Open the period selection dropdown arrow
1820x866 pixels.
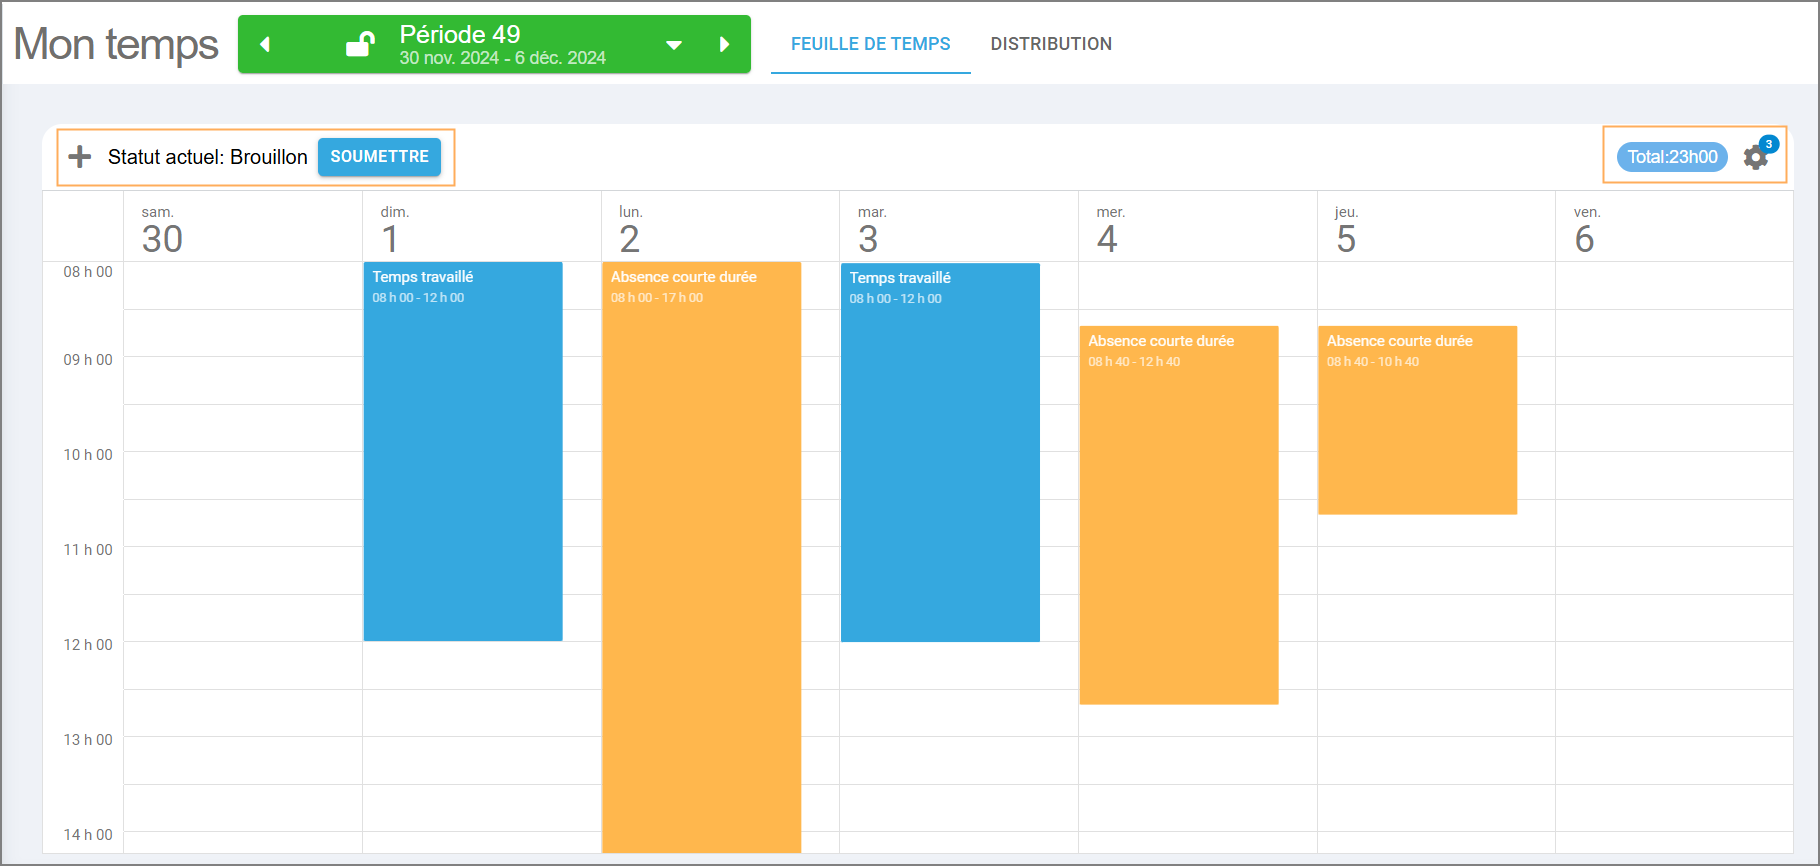[674, 45]
